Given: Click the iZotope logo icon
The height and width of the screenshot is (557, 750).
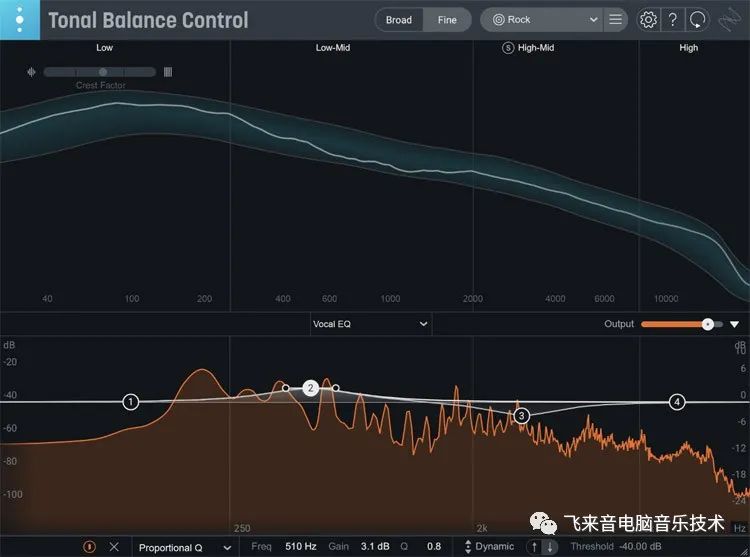Looking at the screenshot, I should (x=730, y=20).
